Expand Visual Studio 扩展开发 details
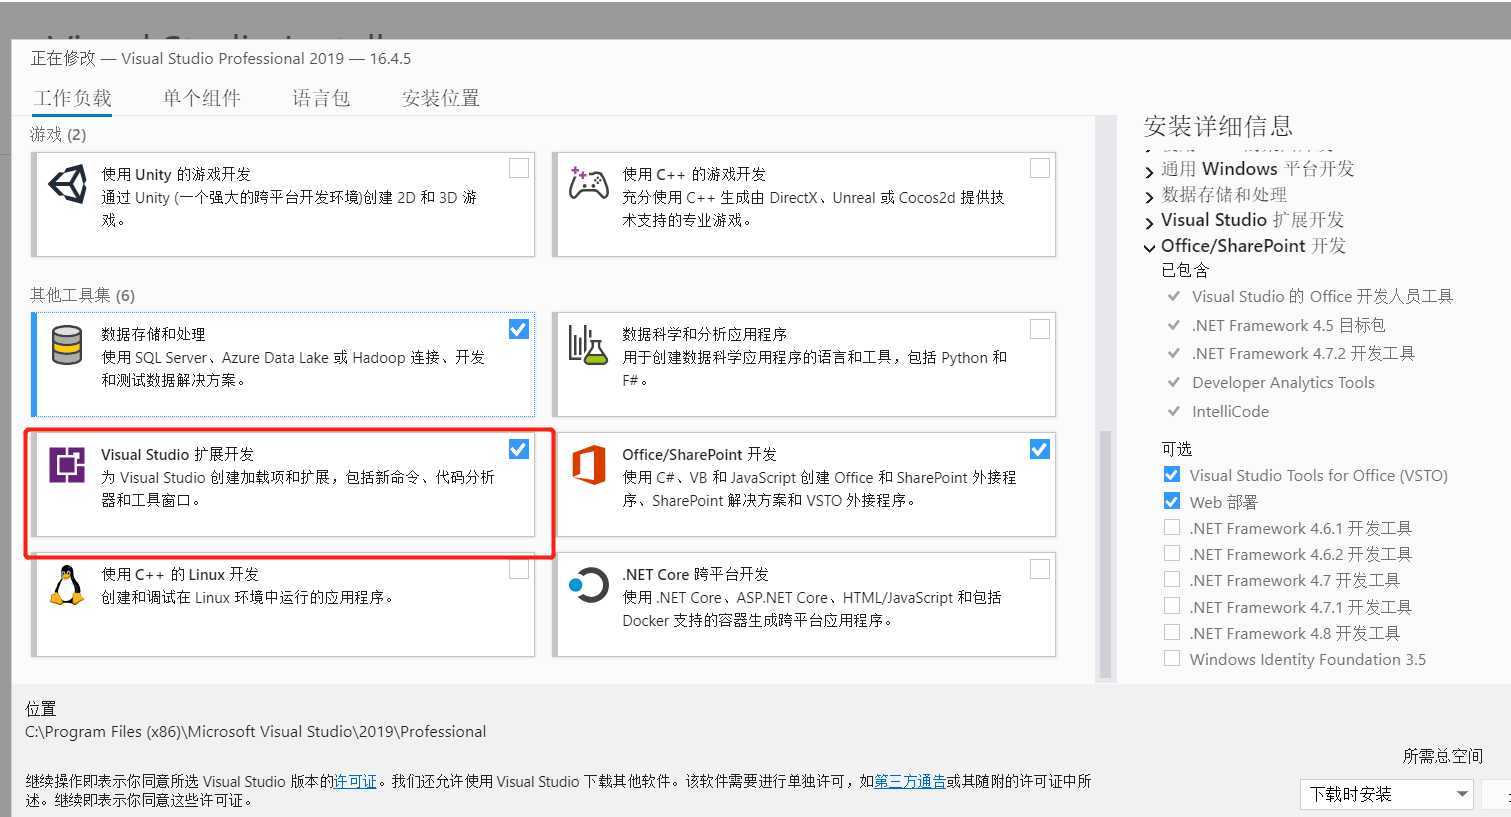Viewport: 1511px width, 817px height. (1149, 222)
